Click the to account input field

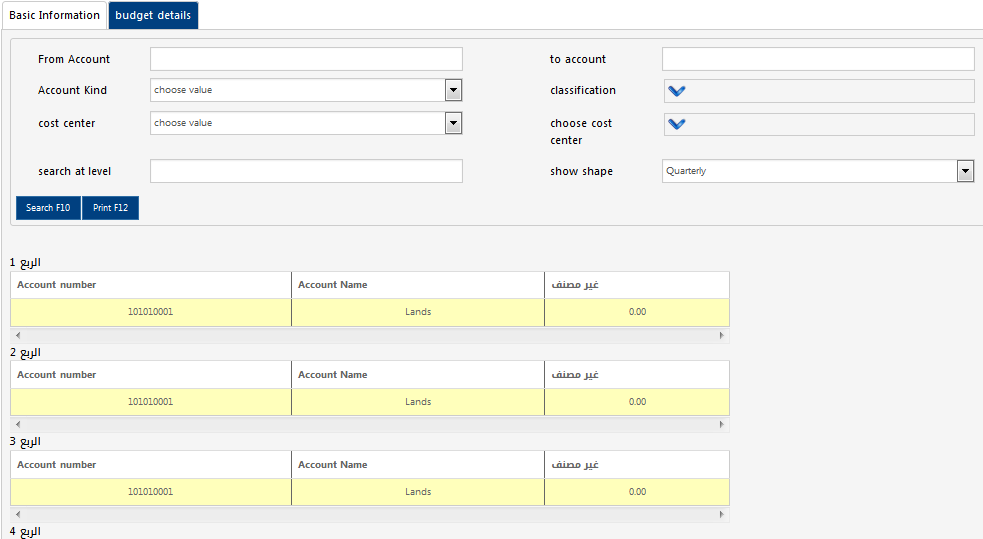817,59
